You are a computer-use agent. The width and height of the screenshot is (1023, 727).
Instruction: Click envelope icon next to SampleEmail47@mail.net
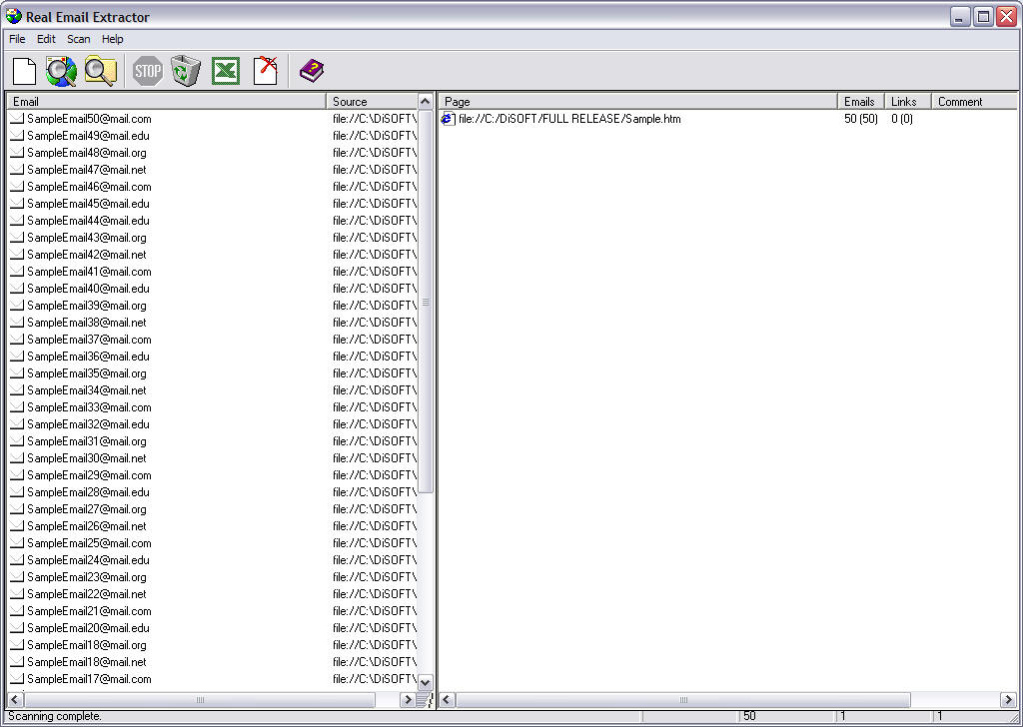pos(17,170)
